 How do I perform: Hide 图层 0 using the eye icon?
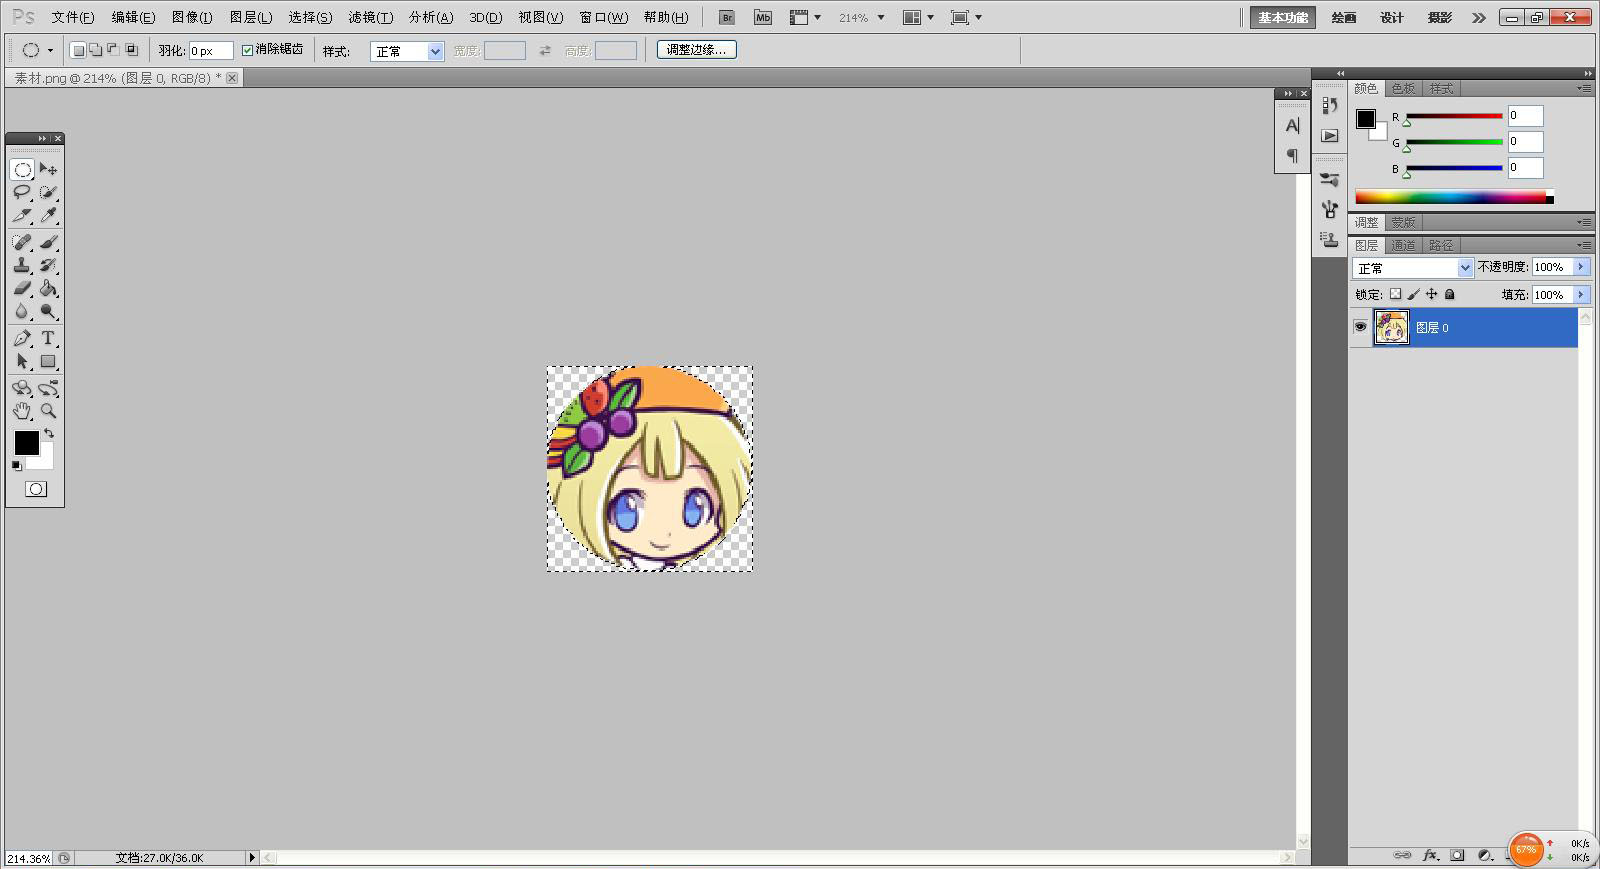[x=1360, y=327]
